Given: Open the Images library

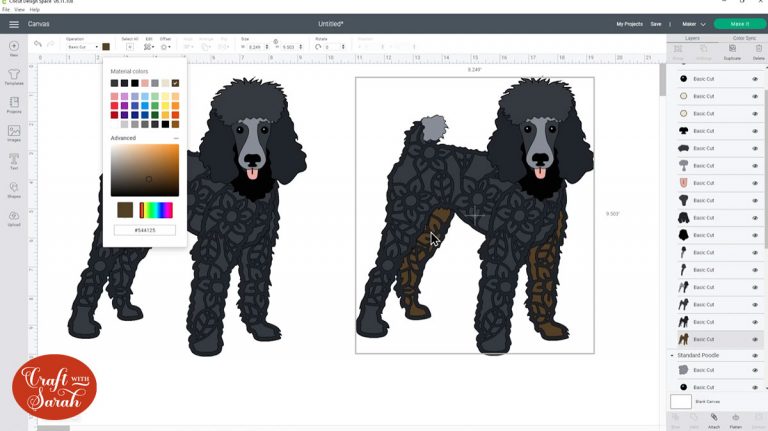Looking at the screenshot, I should click(14, 133).
